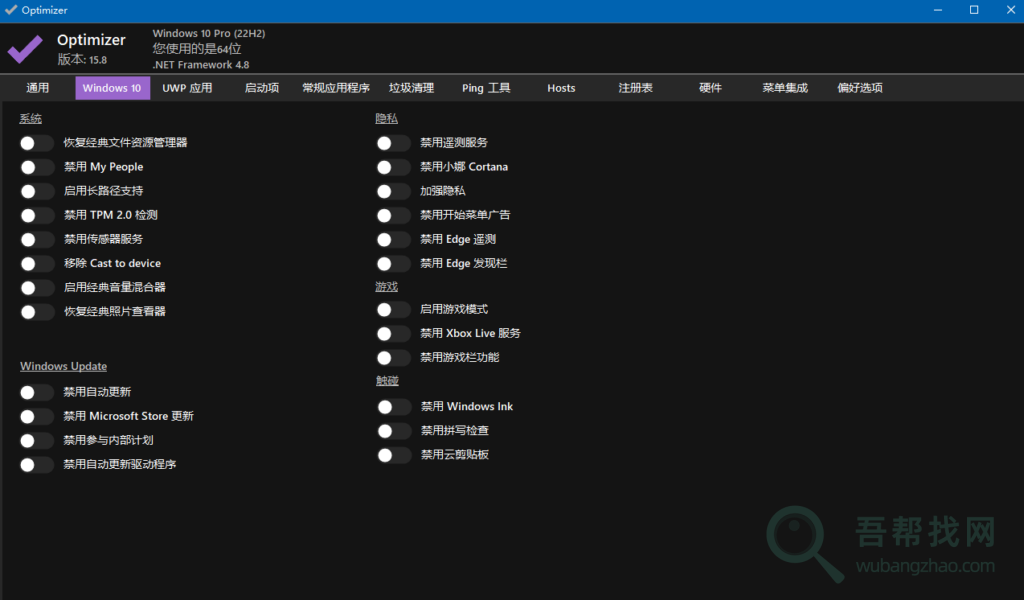This screenshot has height=600, width=1024.
Task: Click the 隐私 section heading
Action: click(386, 119)
